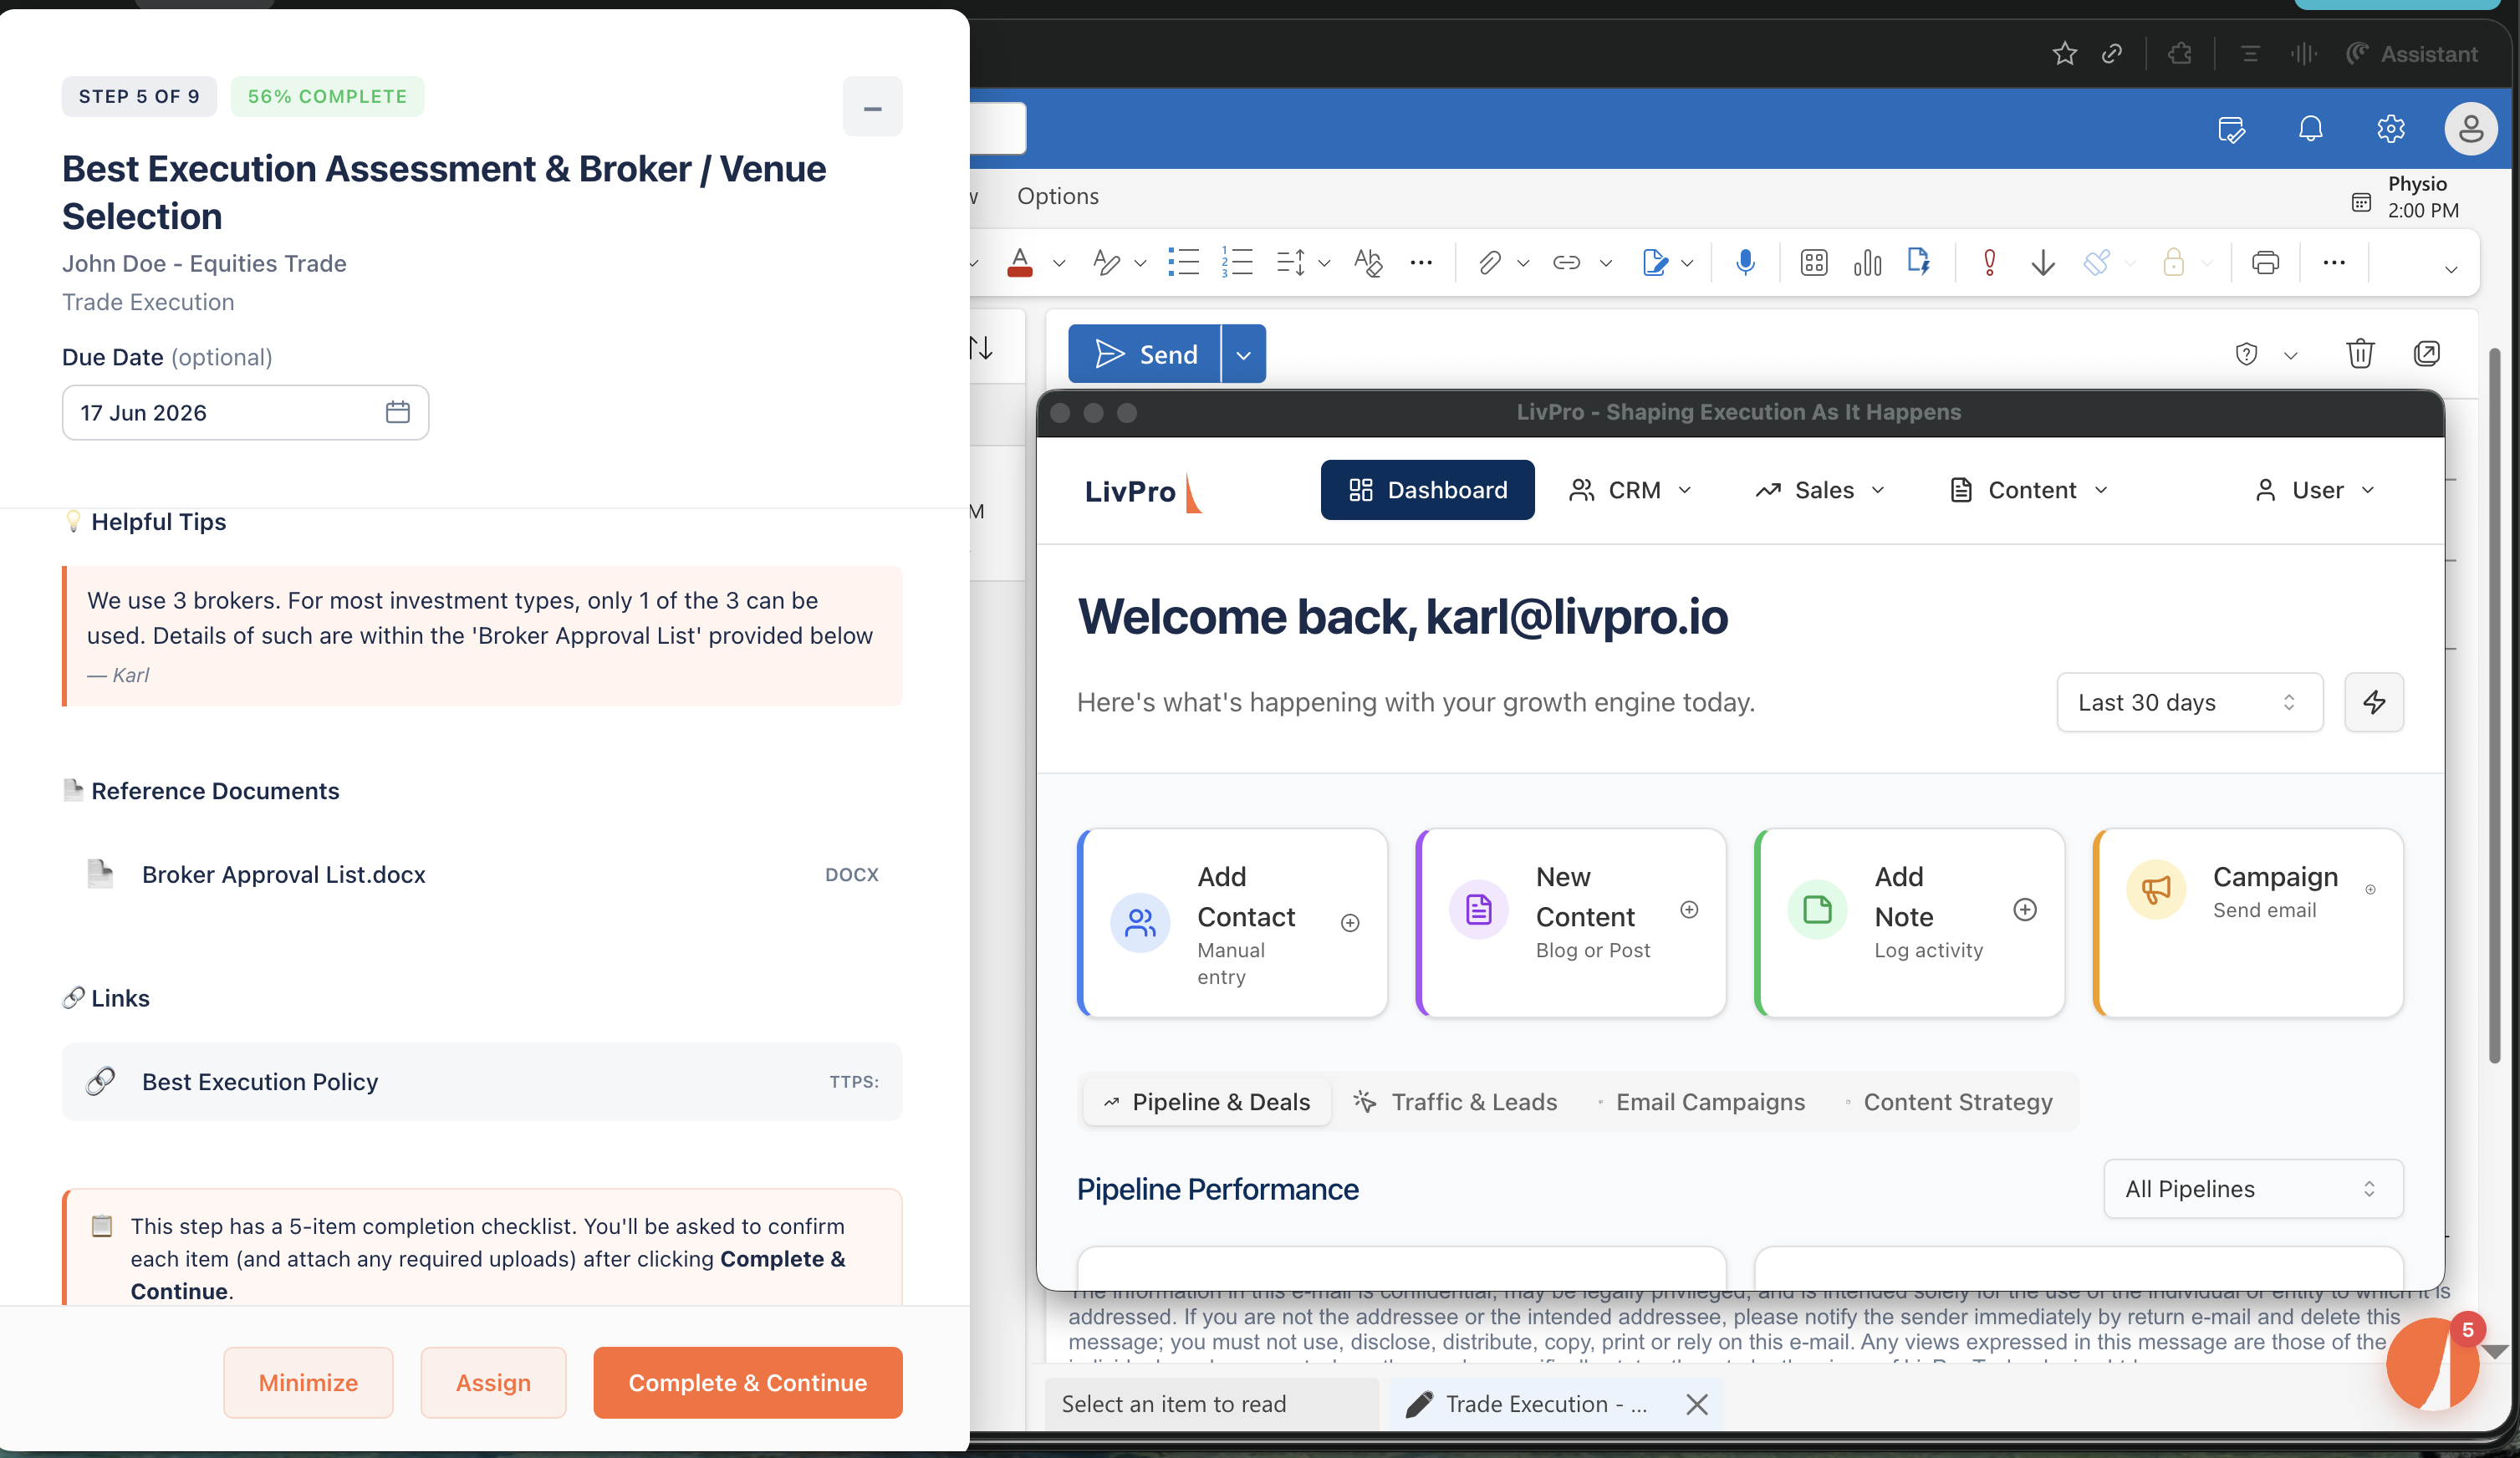2520x1458 pixels.
Task: Open the All Pipelines dropdown
Action: pos(2253,1188)
